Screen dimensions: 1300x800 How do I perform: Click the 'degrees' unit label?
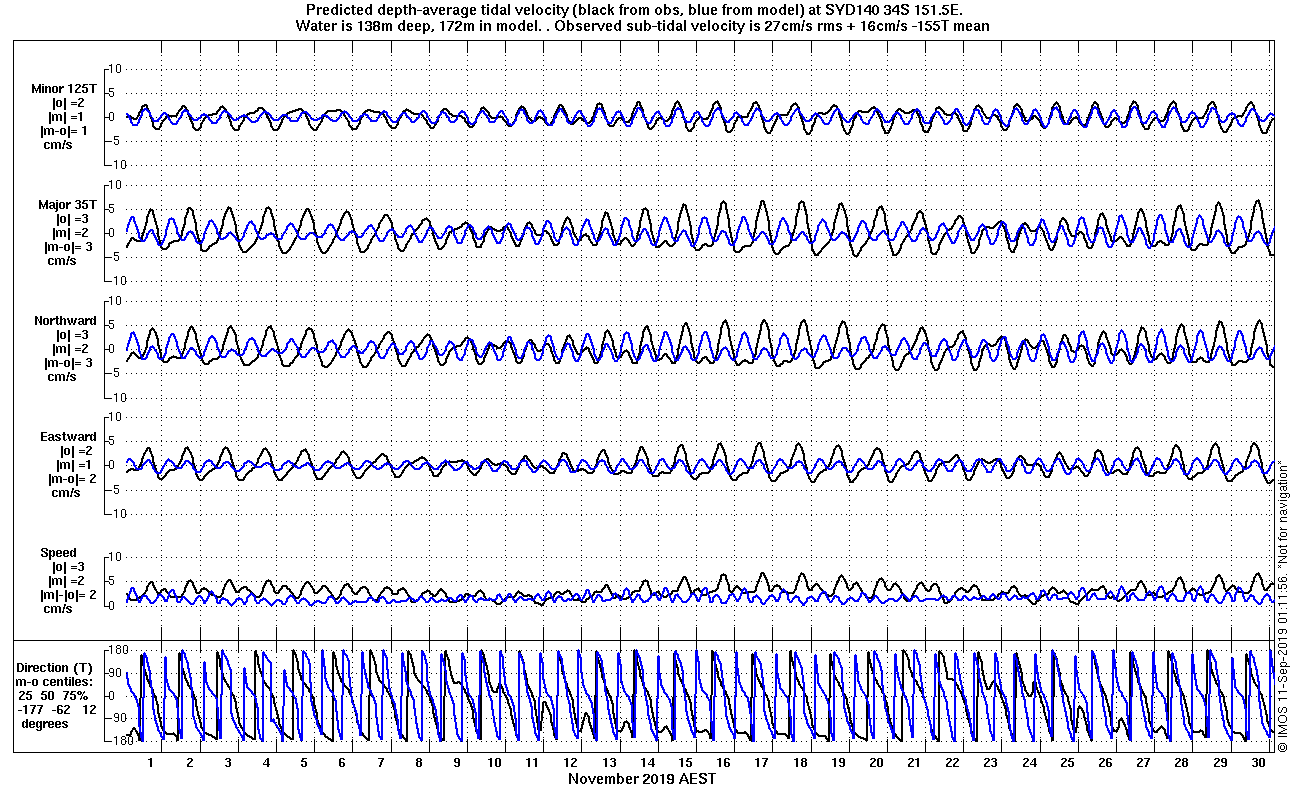click(45, 723)
